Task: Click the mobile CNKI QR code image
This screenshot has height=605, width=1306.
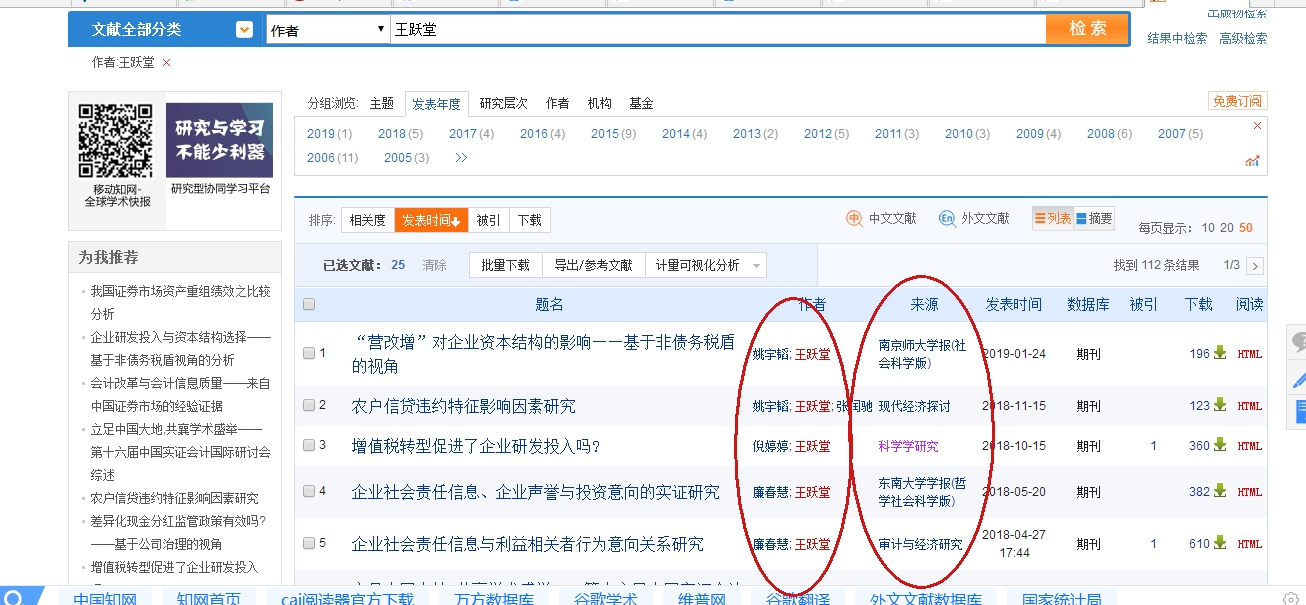Action: [x=115, y=141]
